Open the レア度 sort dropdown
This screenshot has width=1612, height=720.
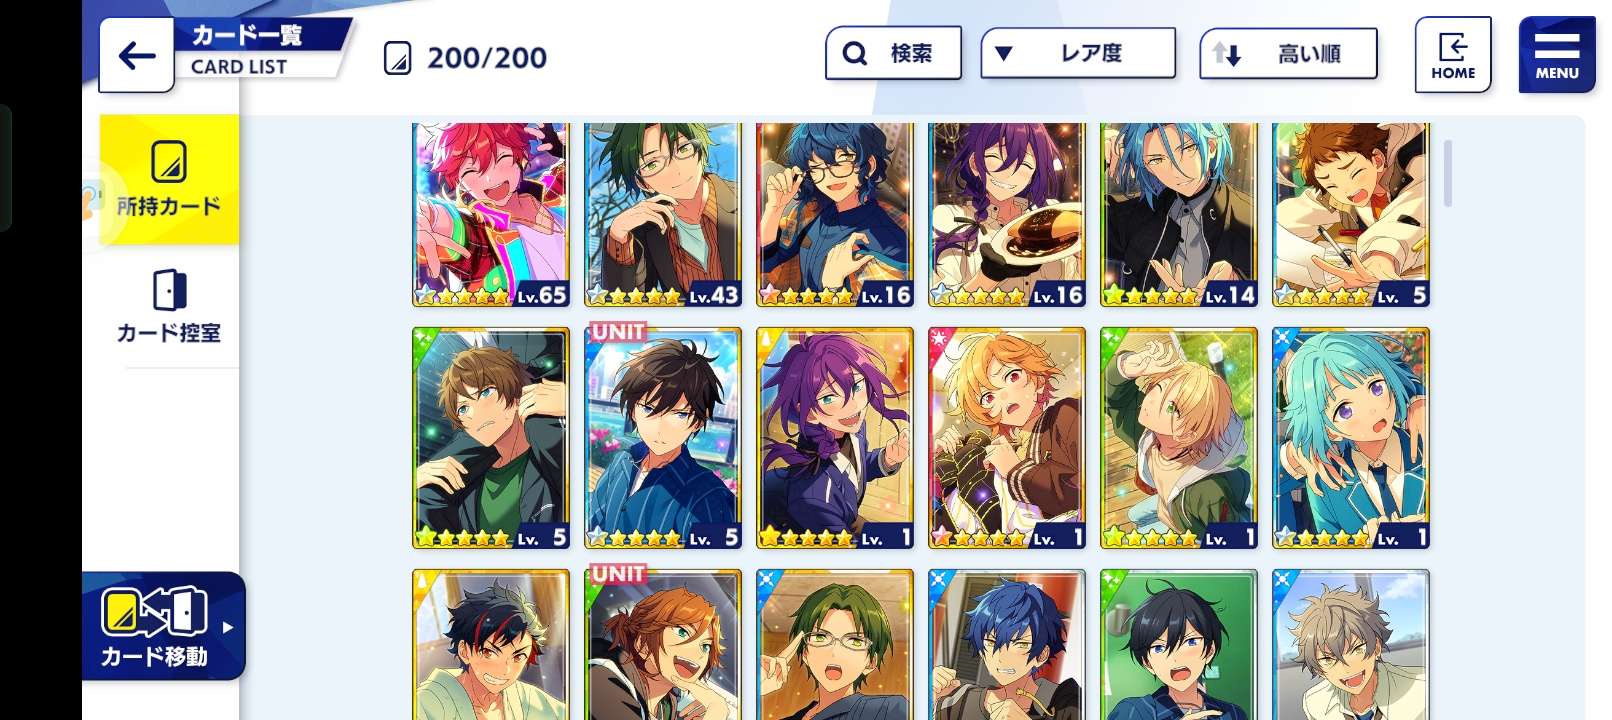click(x=1078, y=53)
